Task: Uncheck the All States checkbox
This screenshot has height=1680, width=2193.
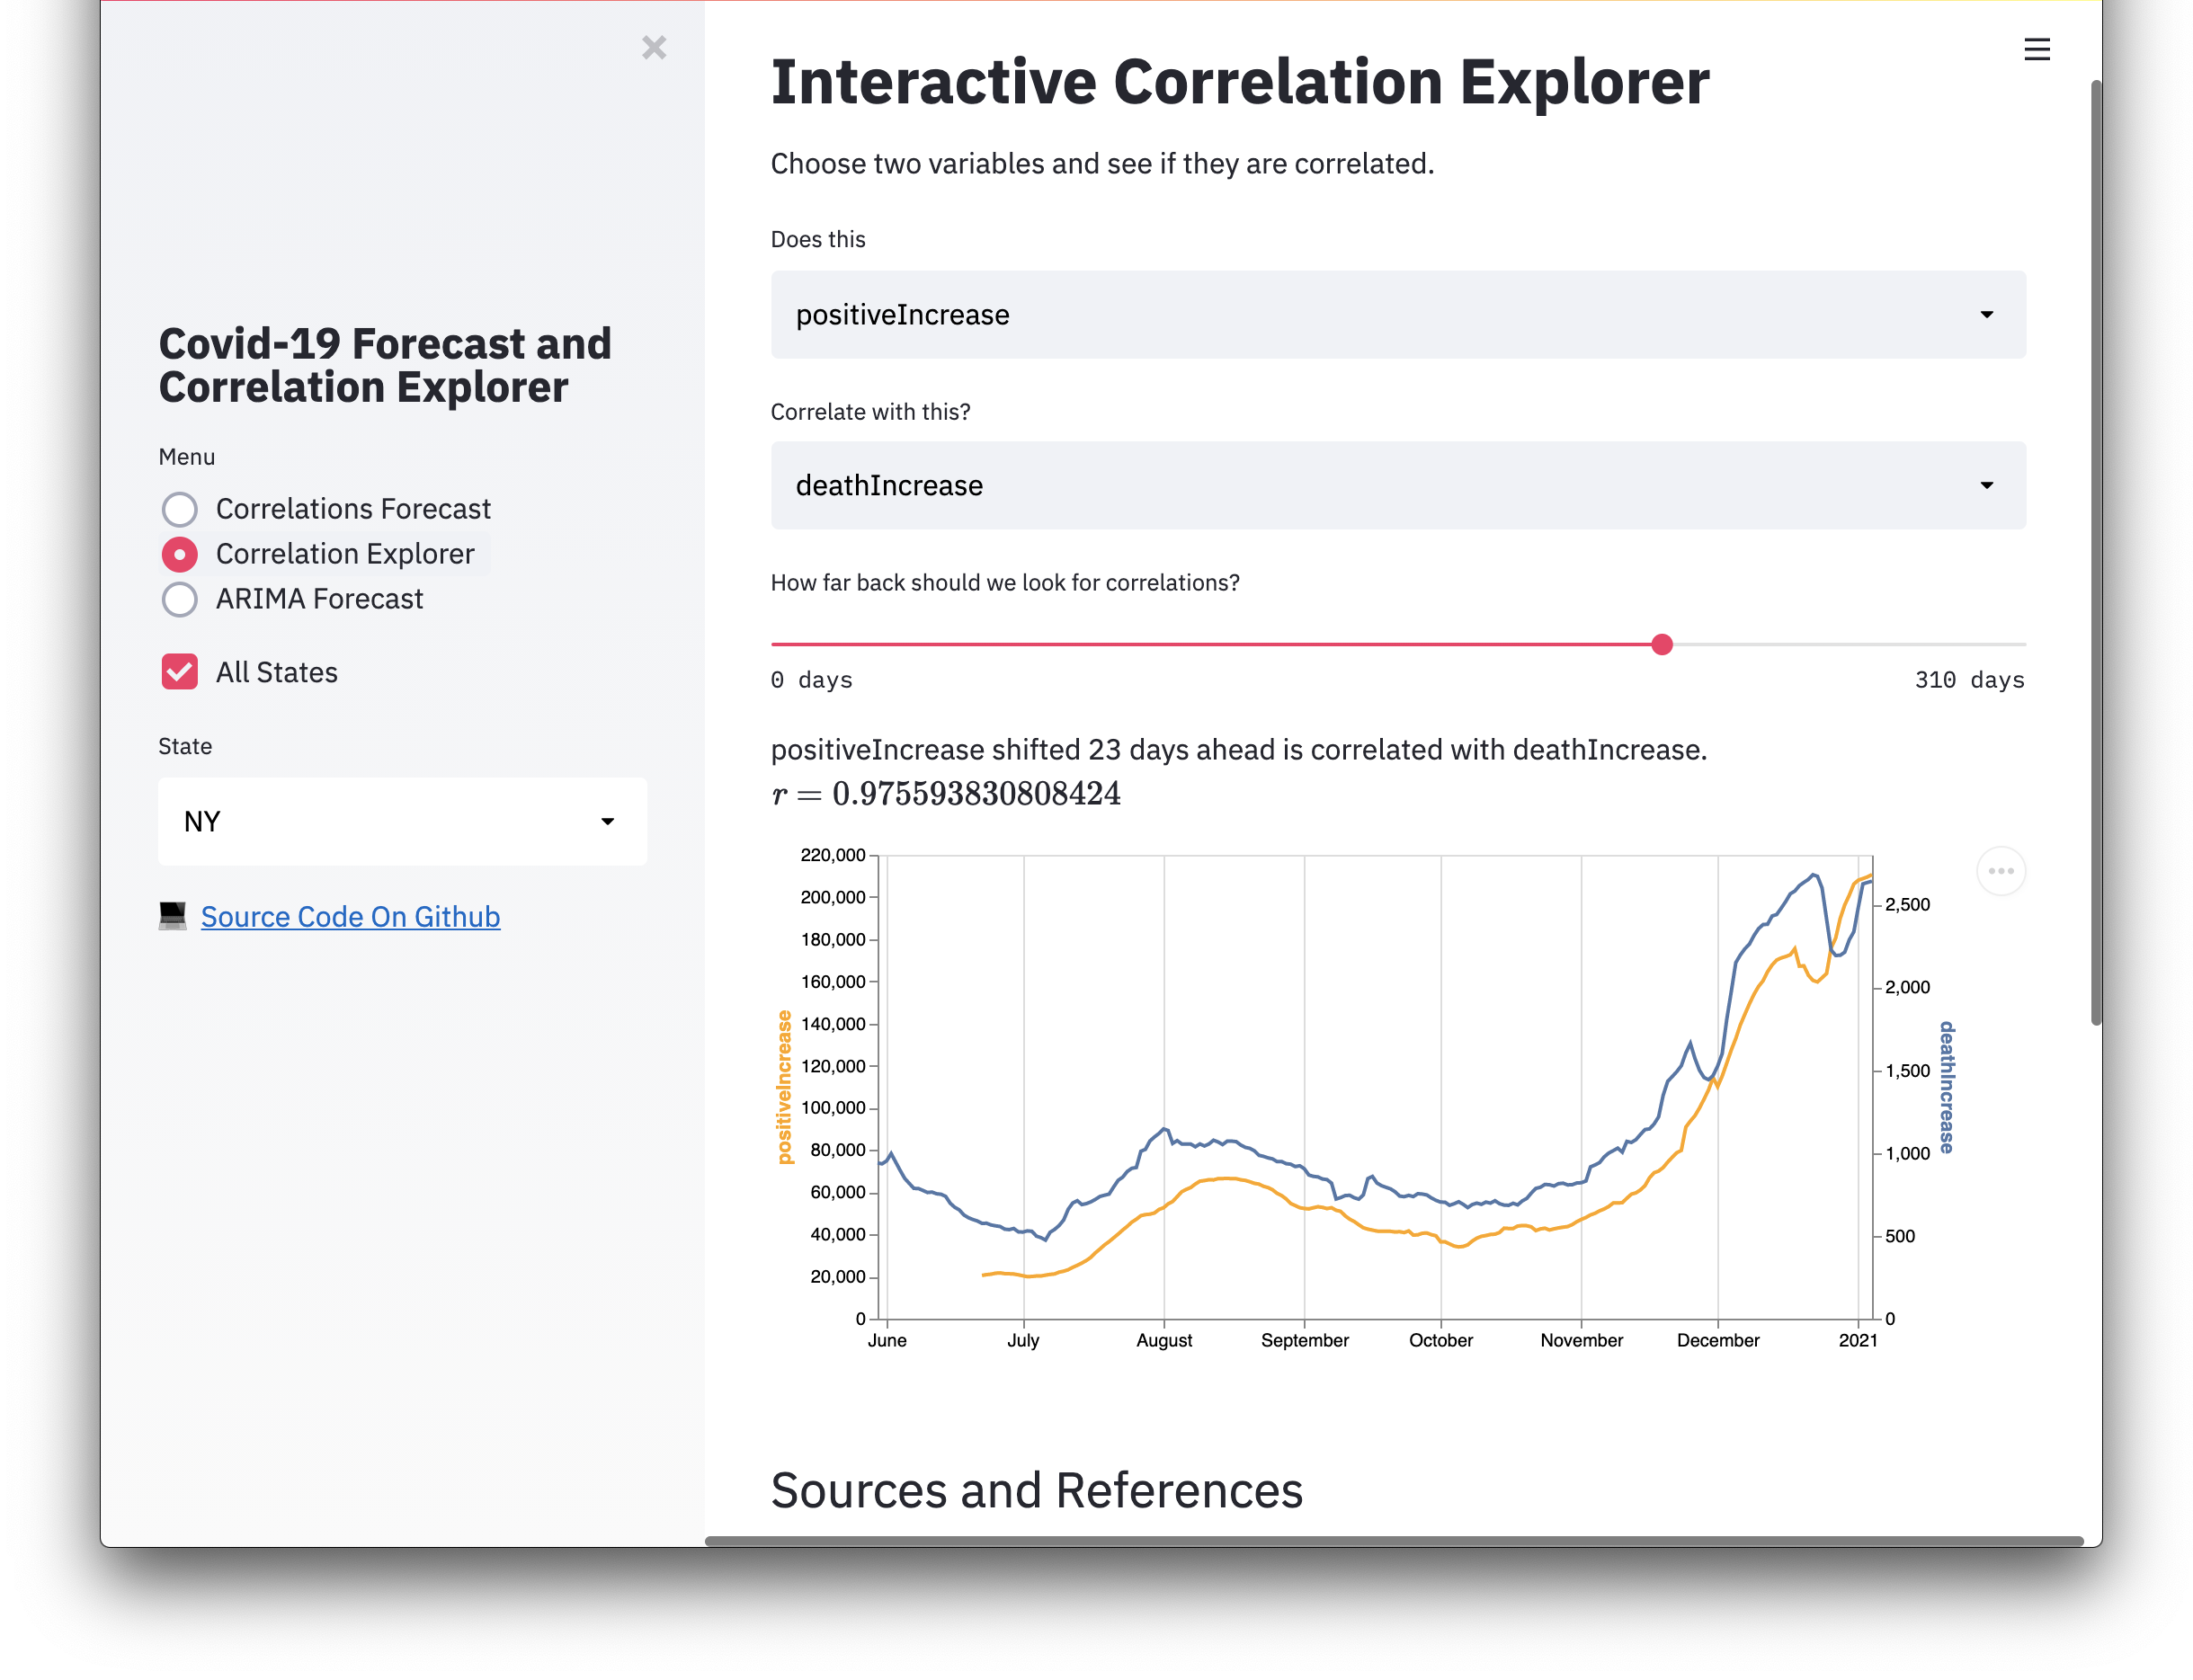Action: [x=180, y=672]
